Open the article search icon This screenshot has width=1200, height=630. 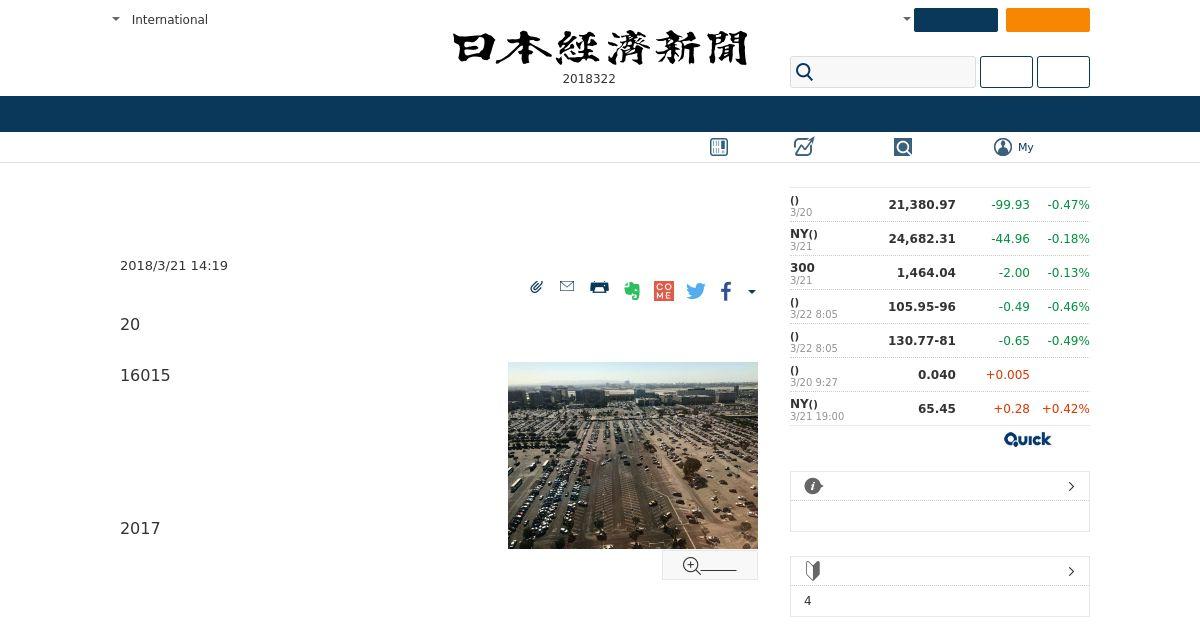click(x=903, y=147)
